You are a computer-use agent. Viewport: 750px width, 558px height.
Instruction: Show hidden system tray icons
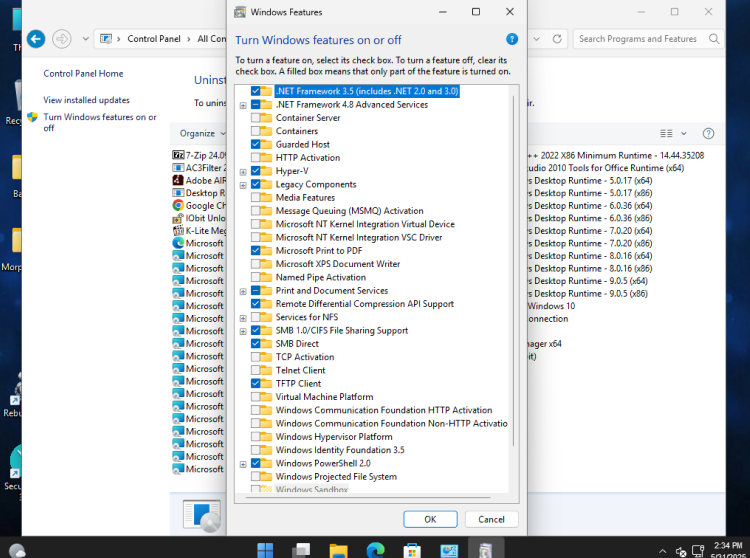[662, 551]
